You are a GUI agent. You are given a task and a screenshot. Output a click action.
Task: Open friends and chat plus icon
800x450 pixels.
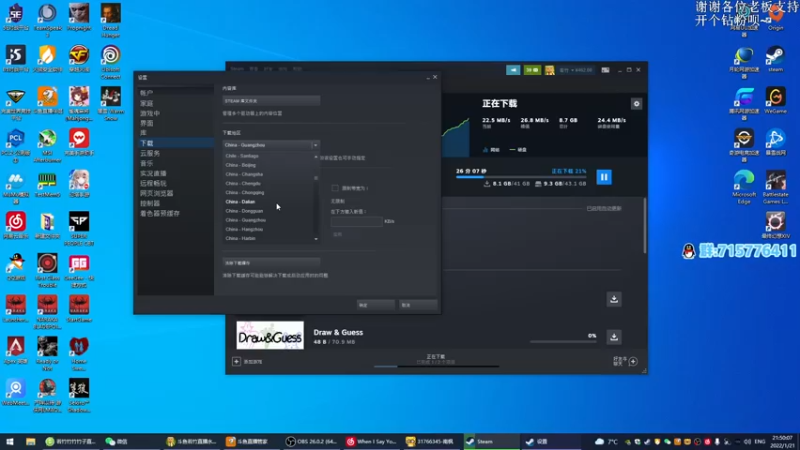[x=633, y=361]
